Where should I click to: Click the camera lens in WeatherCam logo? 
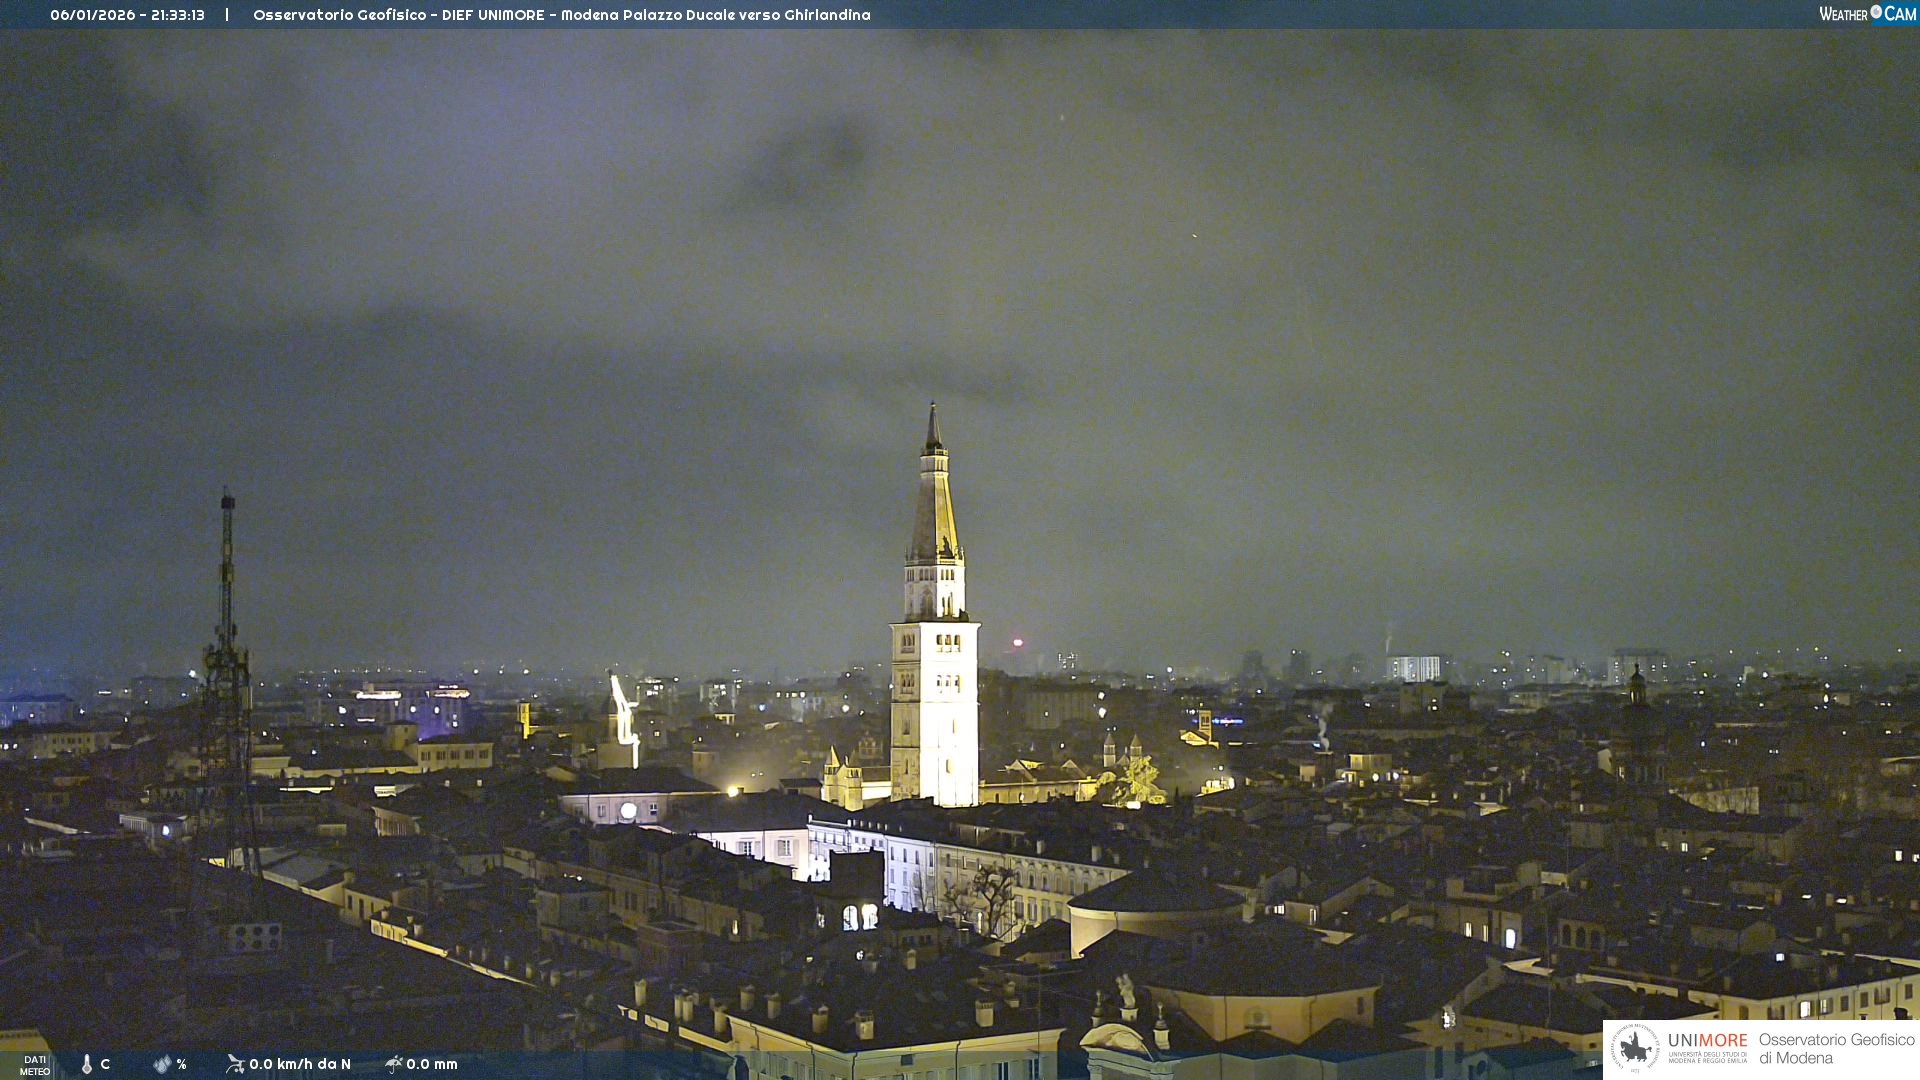pos(1876,12)
